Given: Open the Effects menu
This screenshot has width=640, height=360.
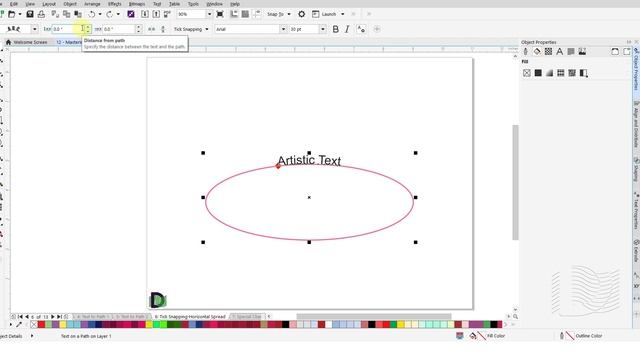Looking at the screenshot, I should point(114,4).
